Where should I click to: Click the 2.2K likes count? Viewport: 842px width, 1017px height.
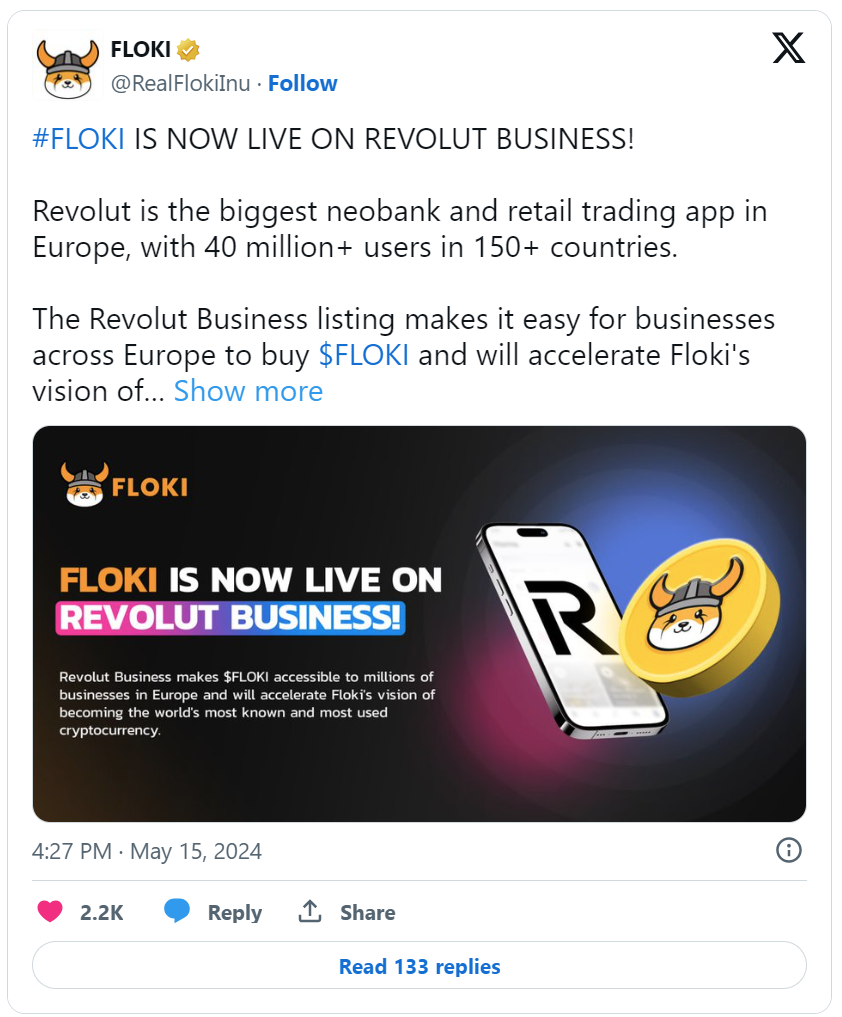(x=101, y=912)
